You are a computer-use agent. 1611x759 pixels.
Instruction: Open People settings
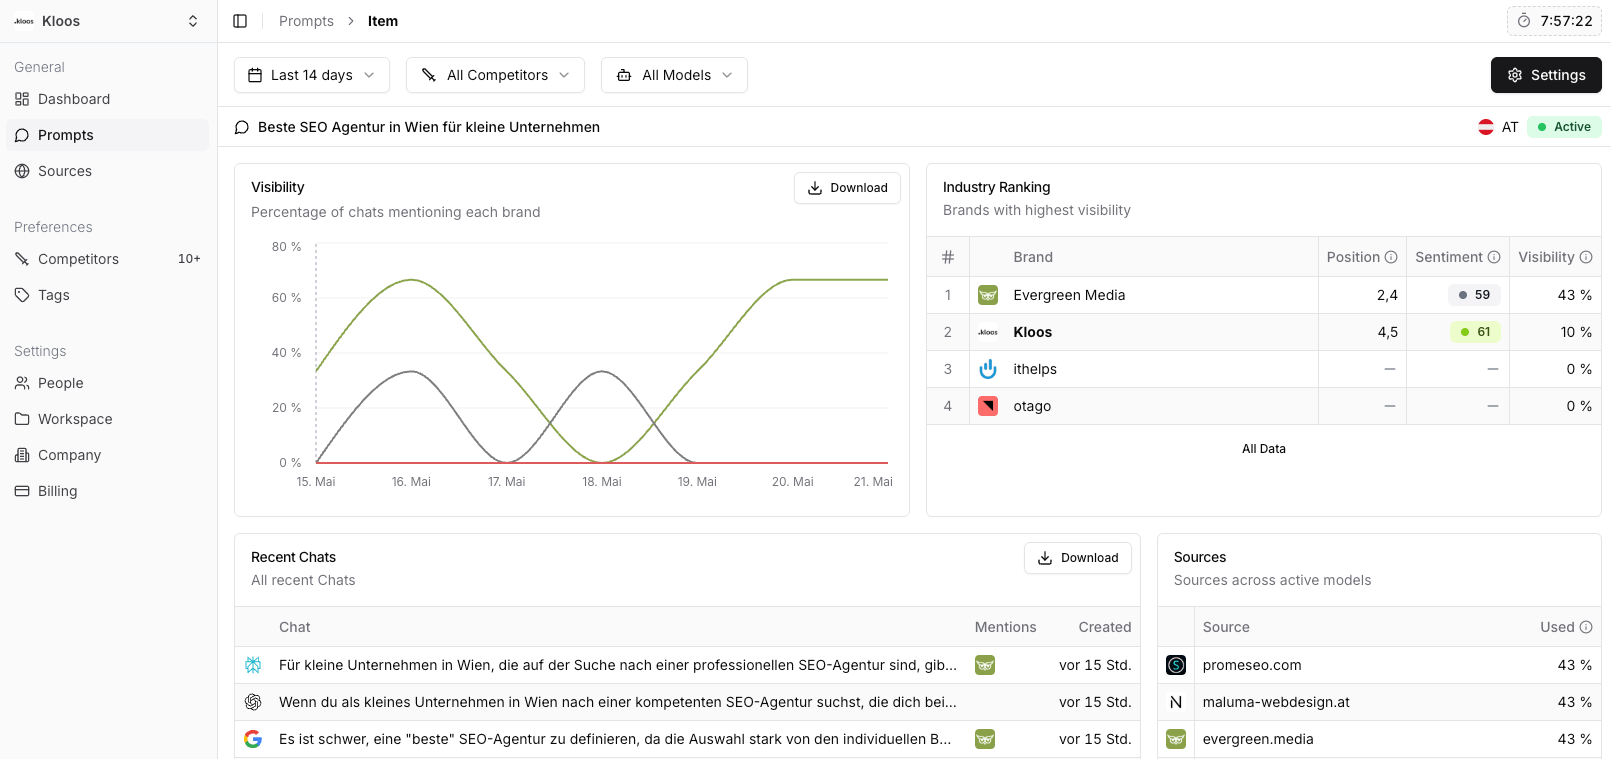108,383
